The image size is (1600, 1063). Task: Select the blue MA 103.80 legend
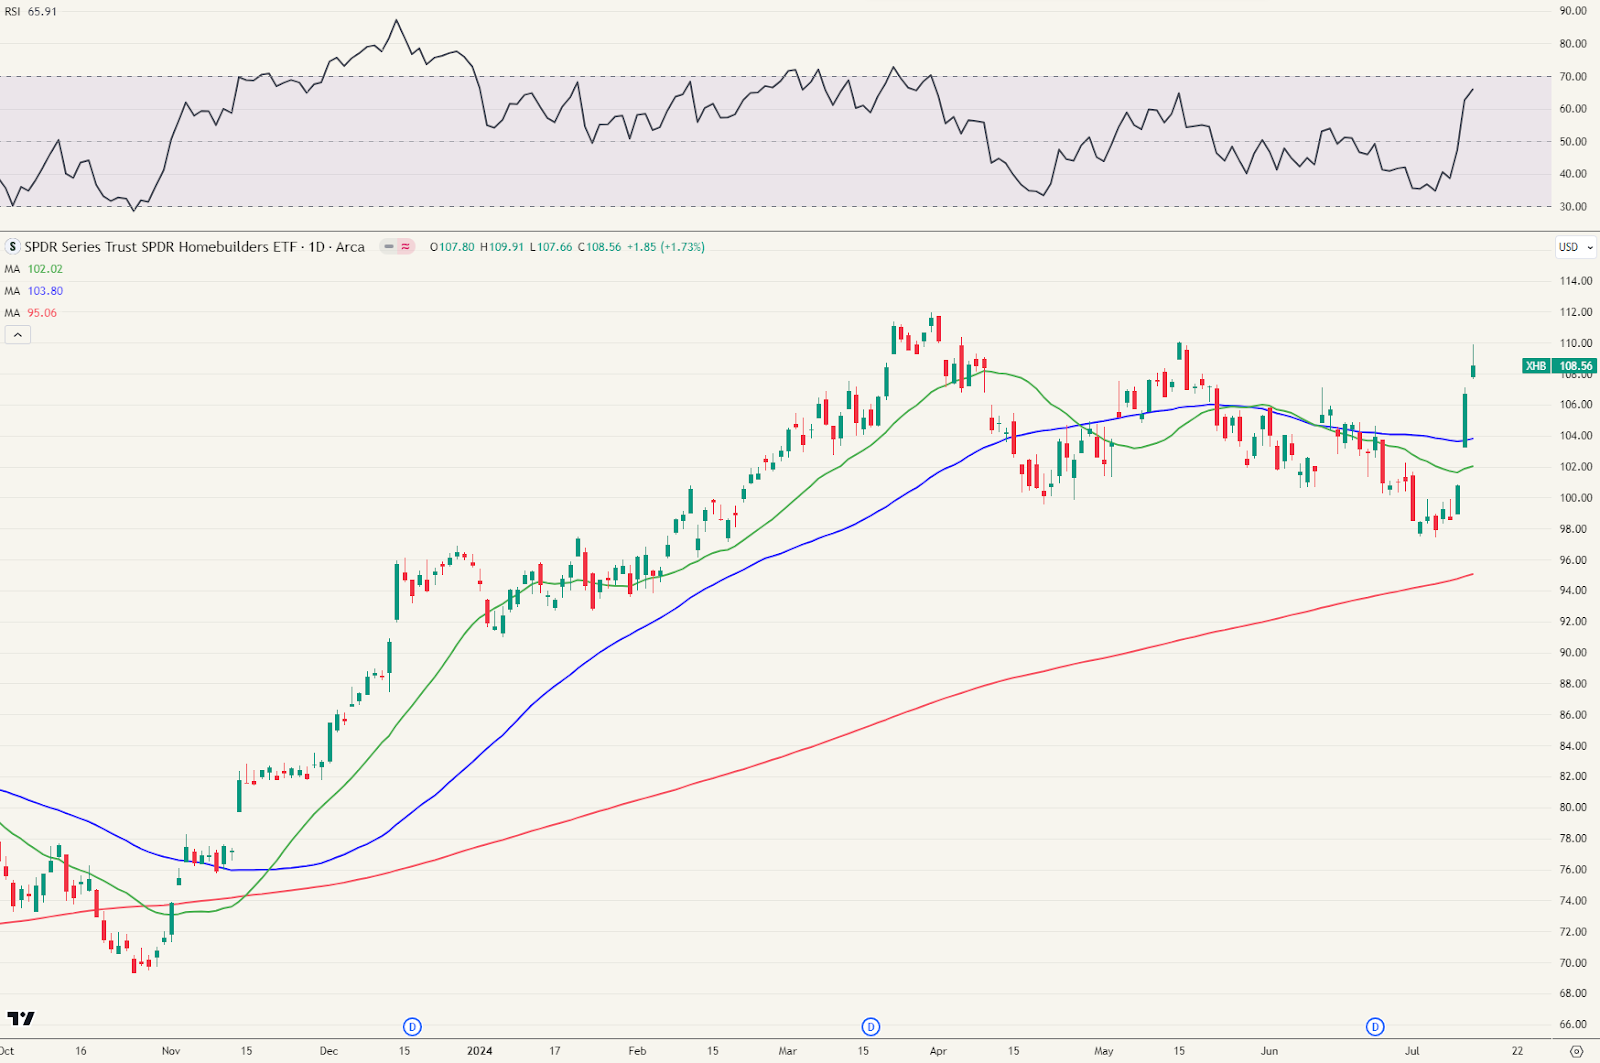[33, 291]
